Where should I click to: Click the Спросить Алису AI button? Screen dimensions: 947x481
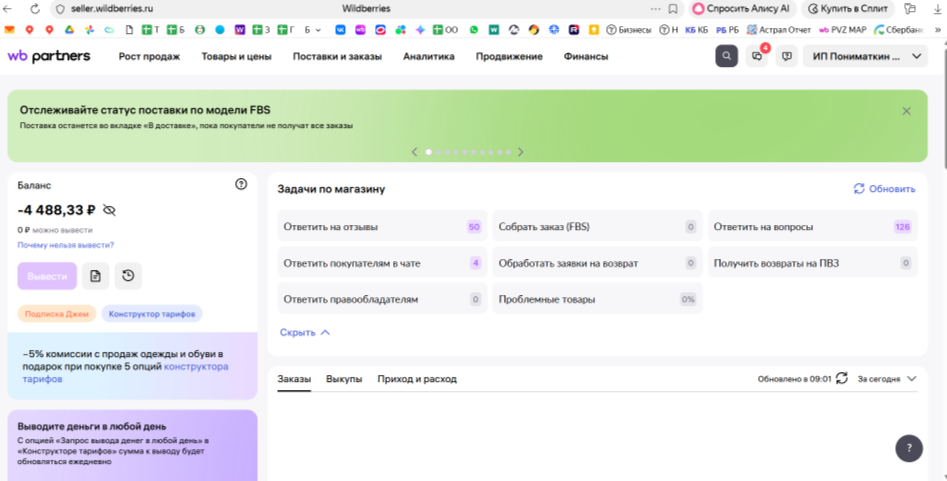(x=741, y=9)
